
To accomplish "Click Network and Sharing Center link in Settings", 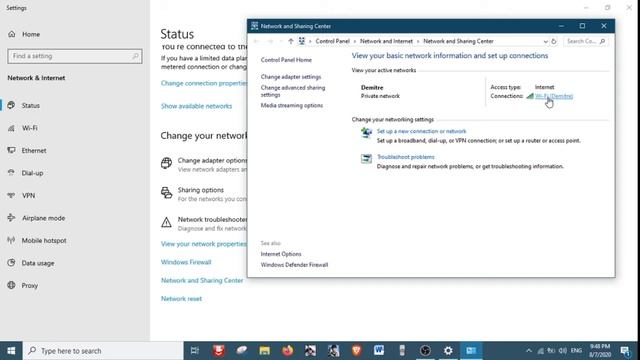I will [x=202, y=280].
